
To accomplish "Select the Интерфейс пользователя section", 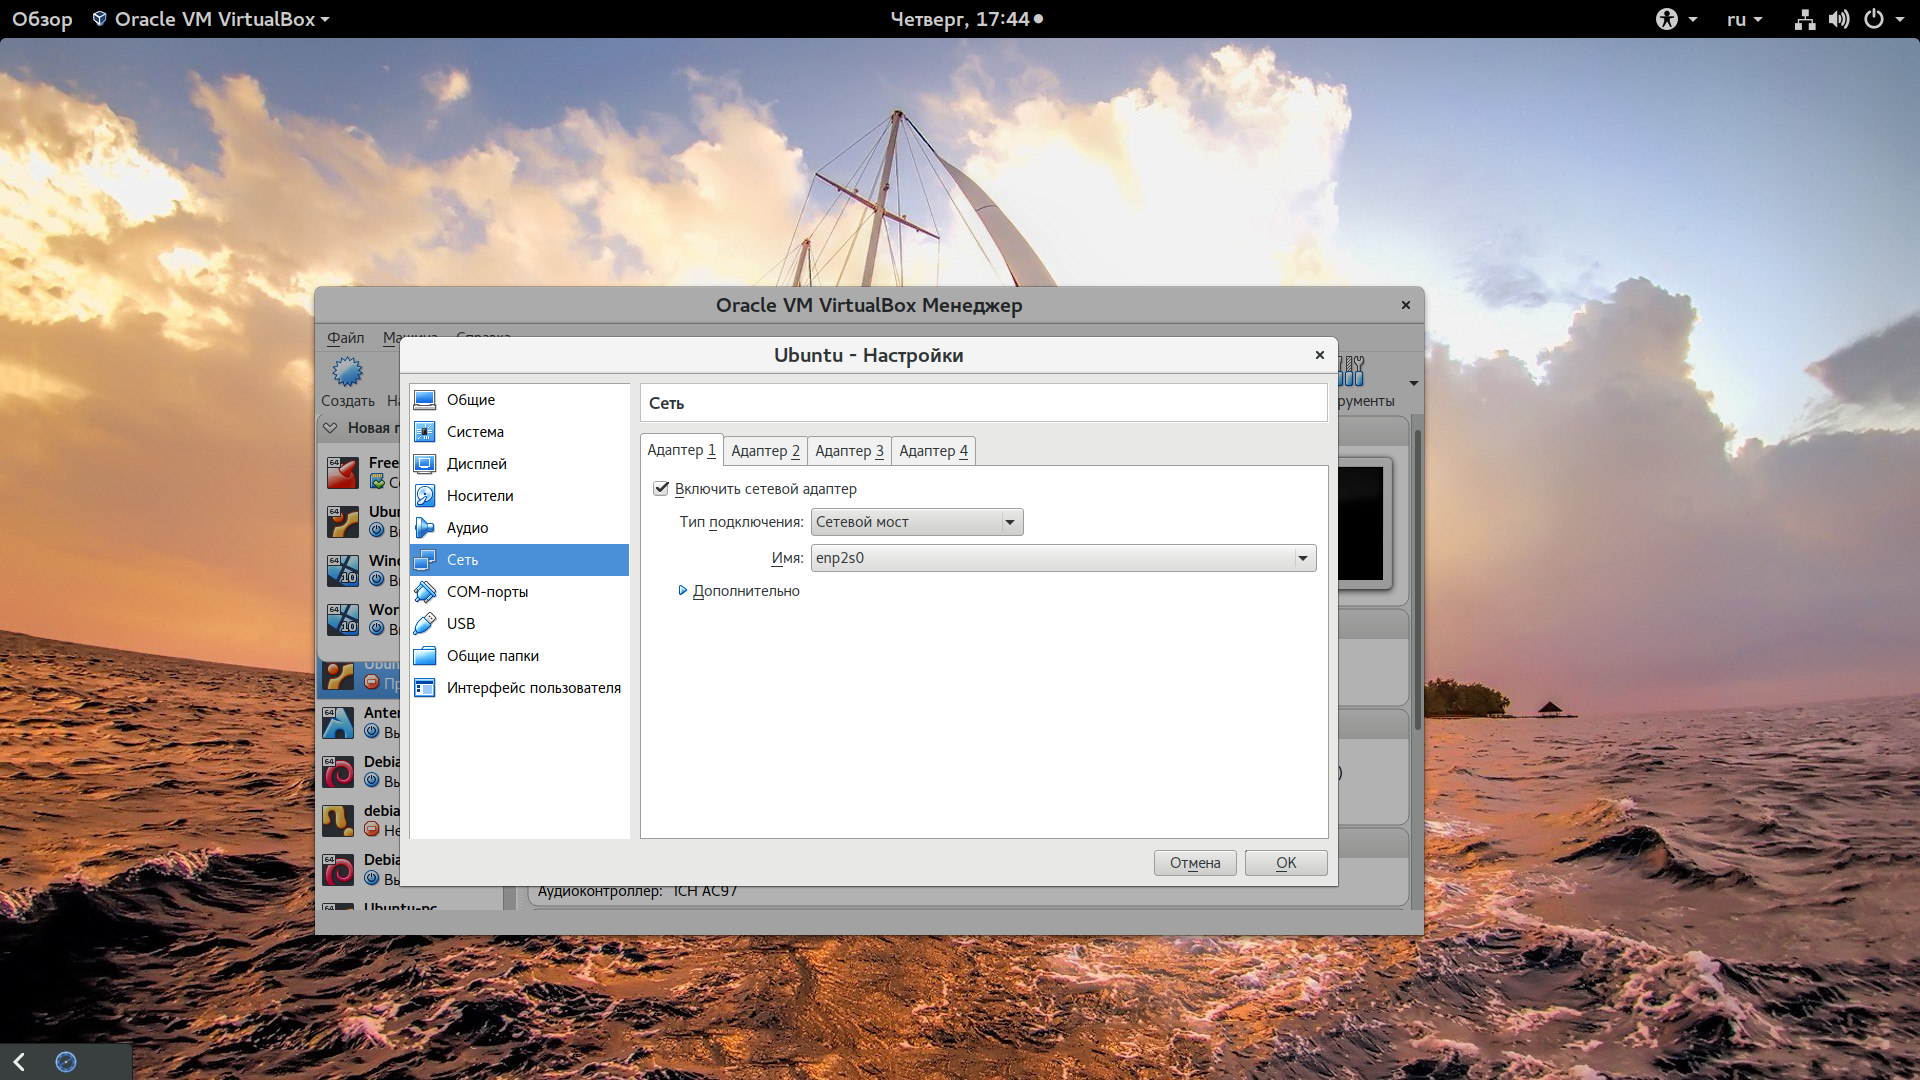I will 521,687.
